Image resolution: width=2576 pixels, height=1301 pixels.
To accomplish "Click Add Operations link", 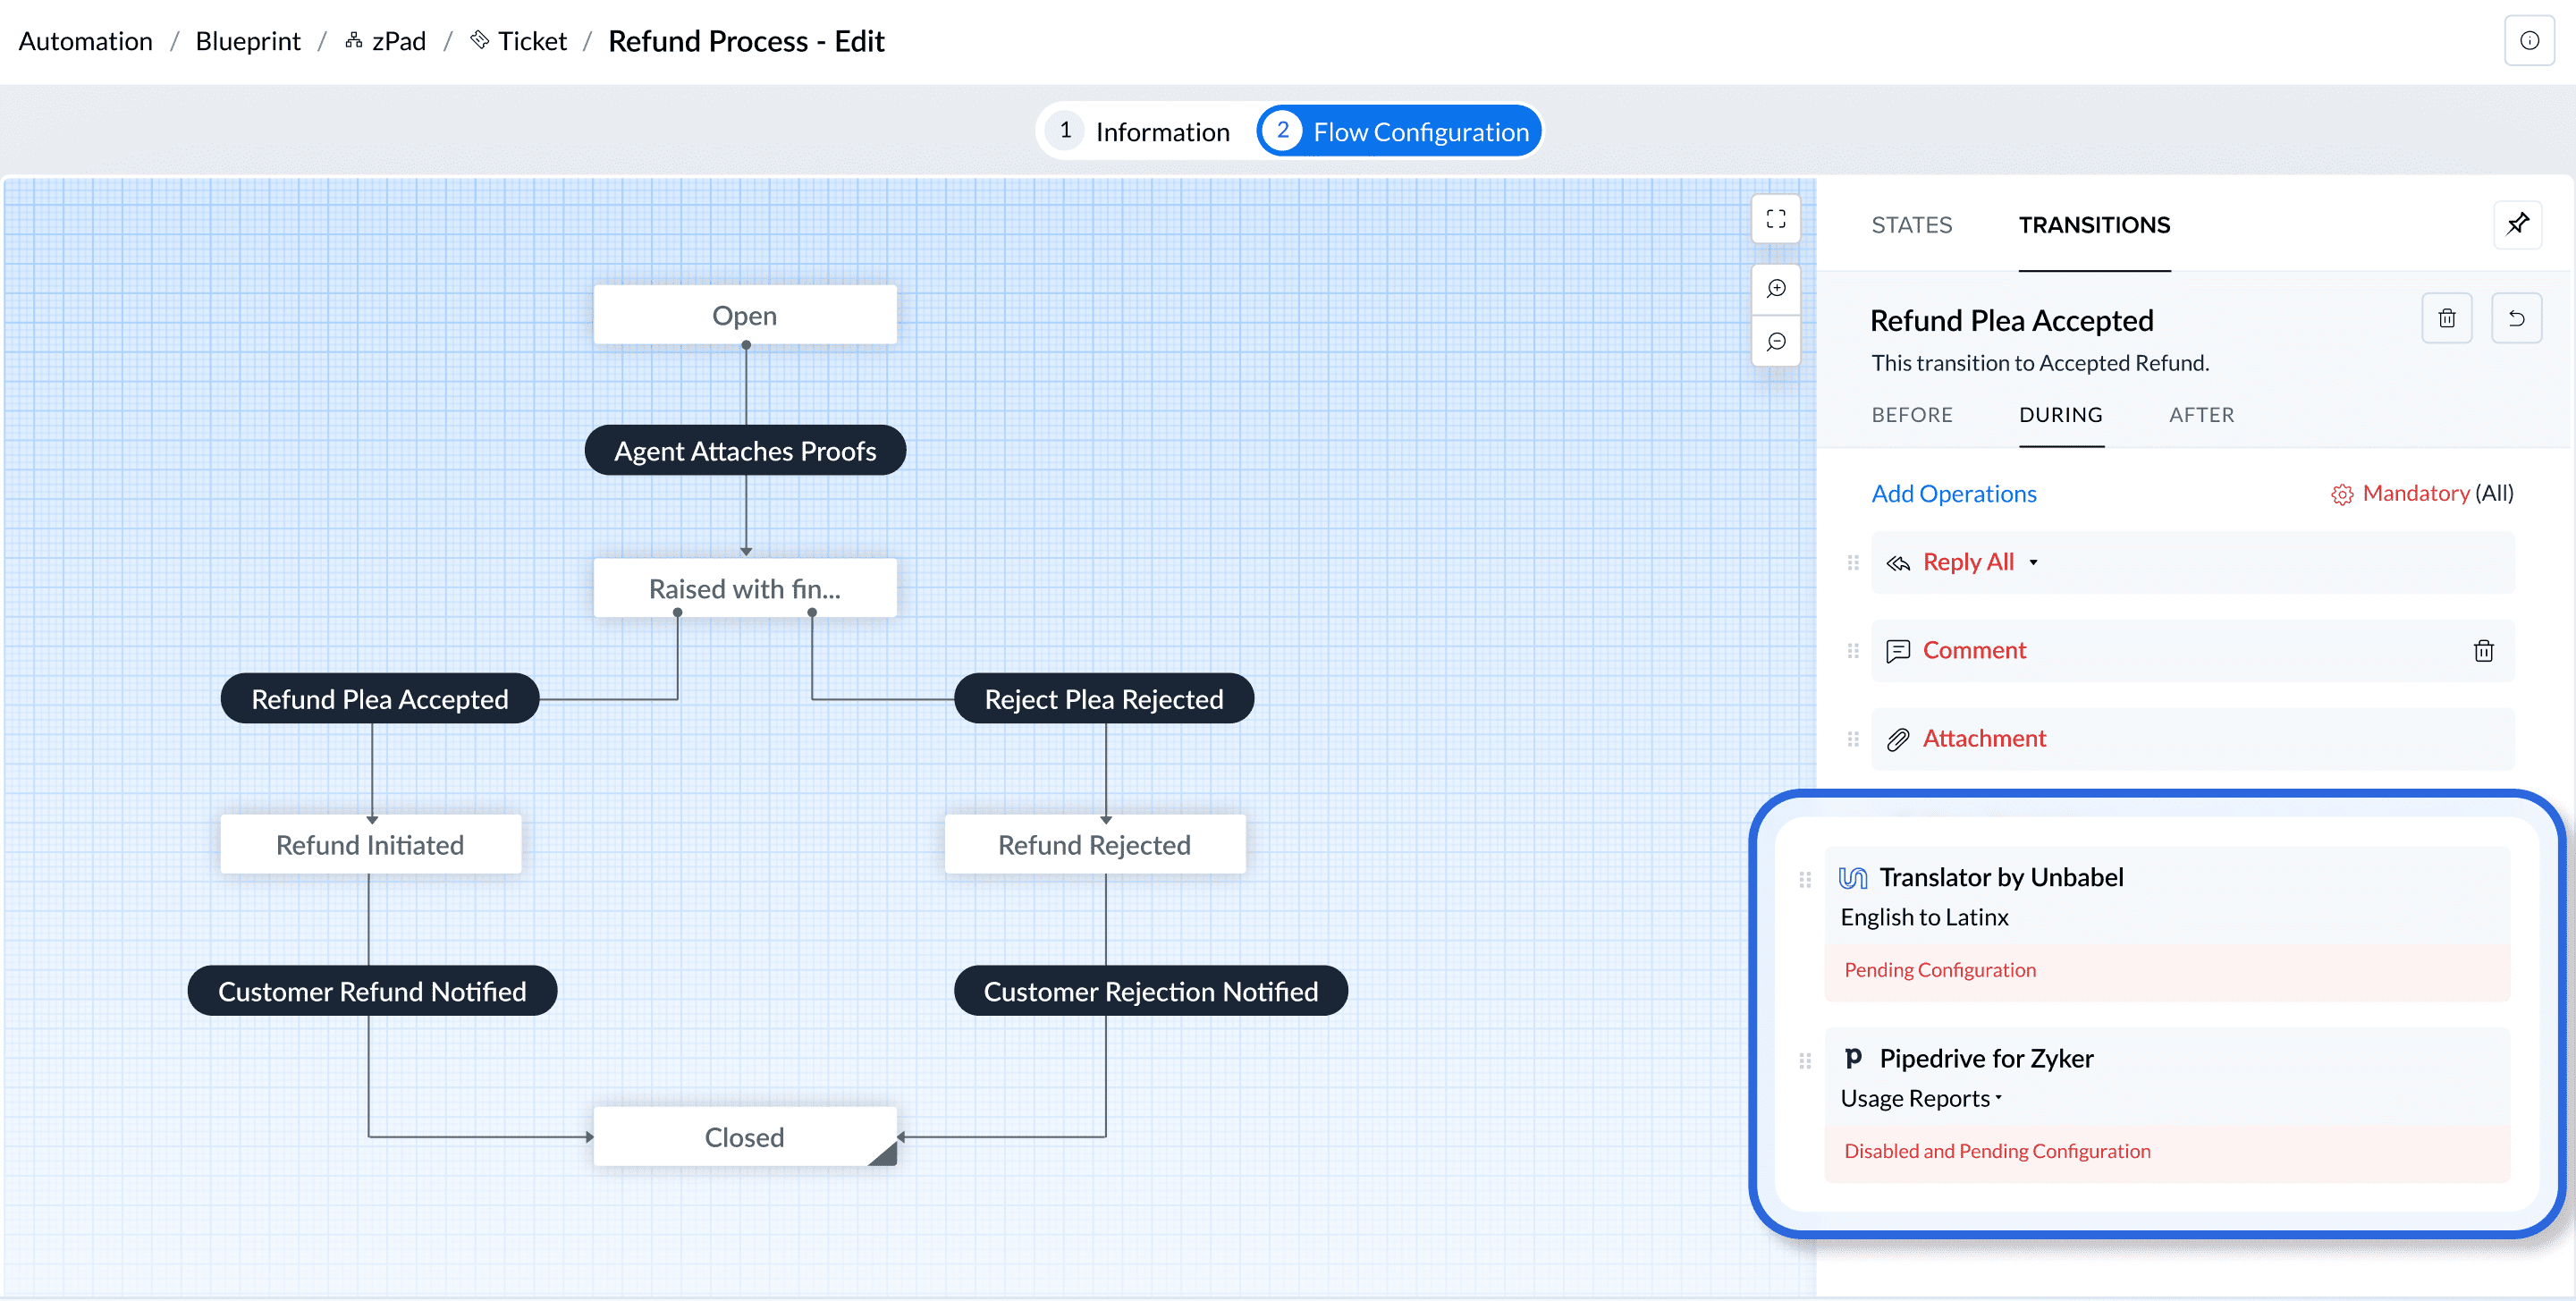I will coord(1953,494).
